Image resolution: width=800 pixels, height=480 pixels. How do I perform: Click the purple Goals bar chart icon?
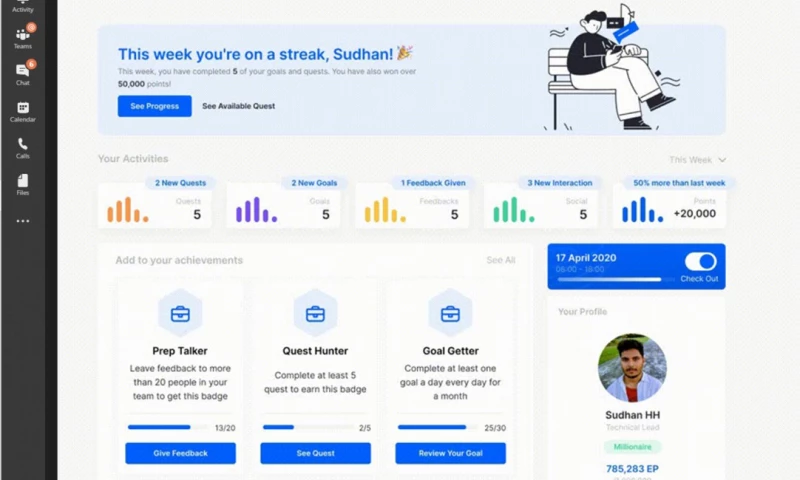256,209
